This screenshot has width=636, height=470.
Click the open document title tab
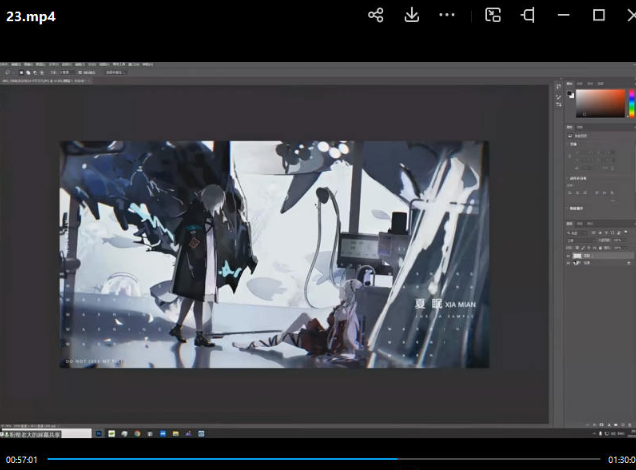tap(45, 81)
